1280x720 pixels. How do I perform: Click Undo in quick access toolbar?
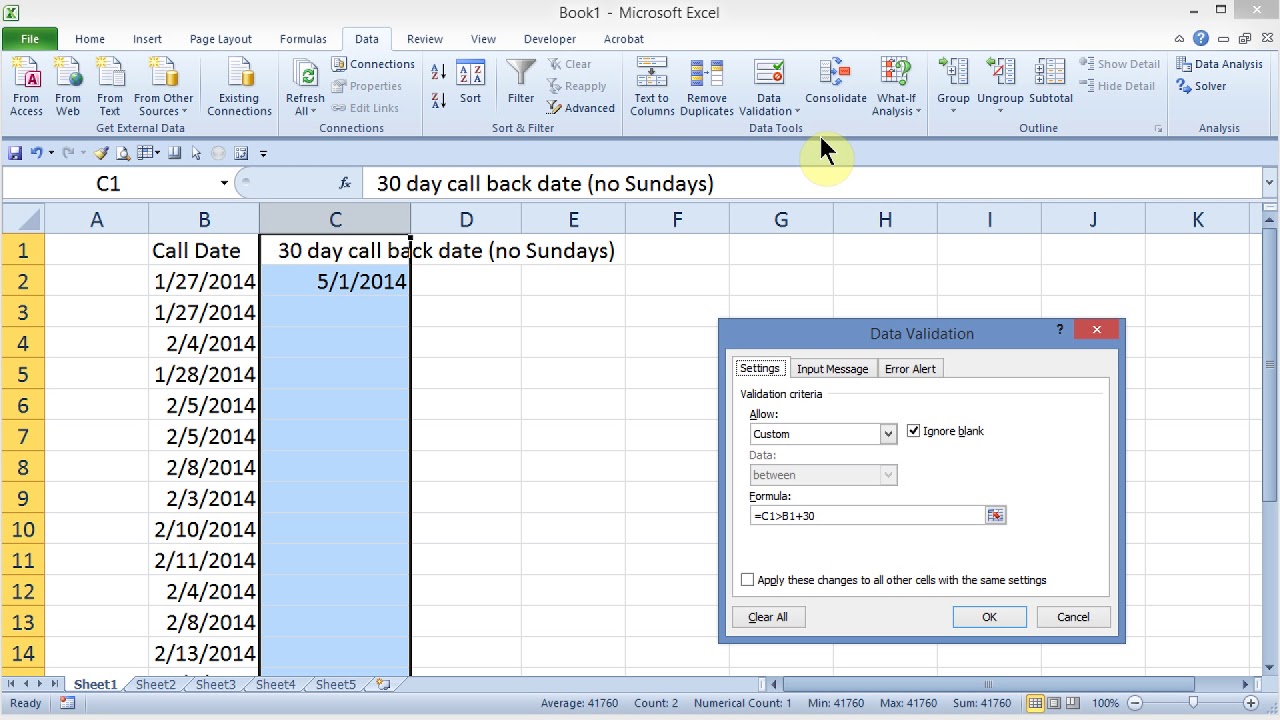point(37,153)
